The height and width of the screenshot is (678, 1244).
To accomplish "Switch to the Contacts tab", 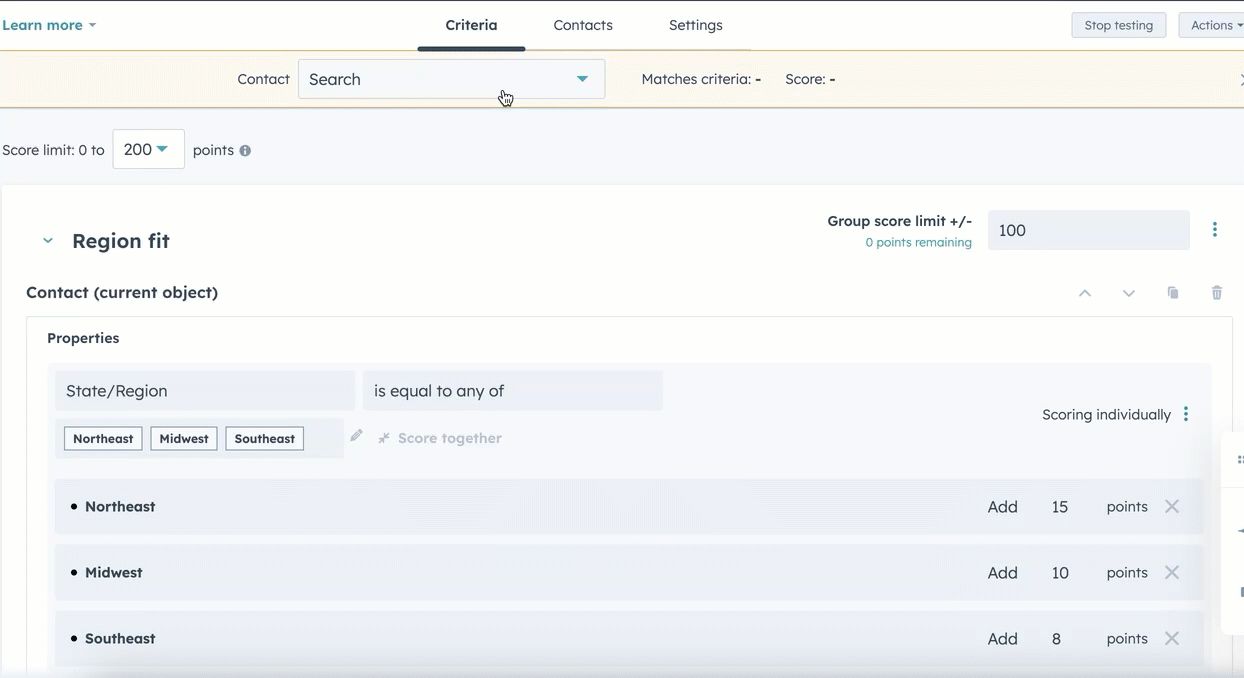I will pos(583,24).
